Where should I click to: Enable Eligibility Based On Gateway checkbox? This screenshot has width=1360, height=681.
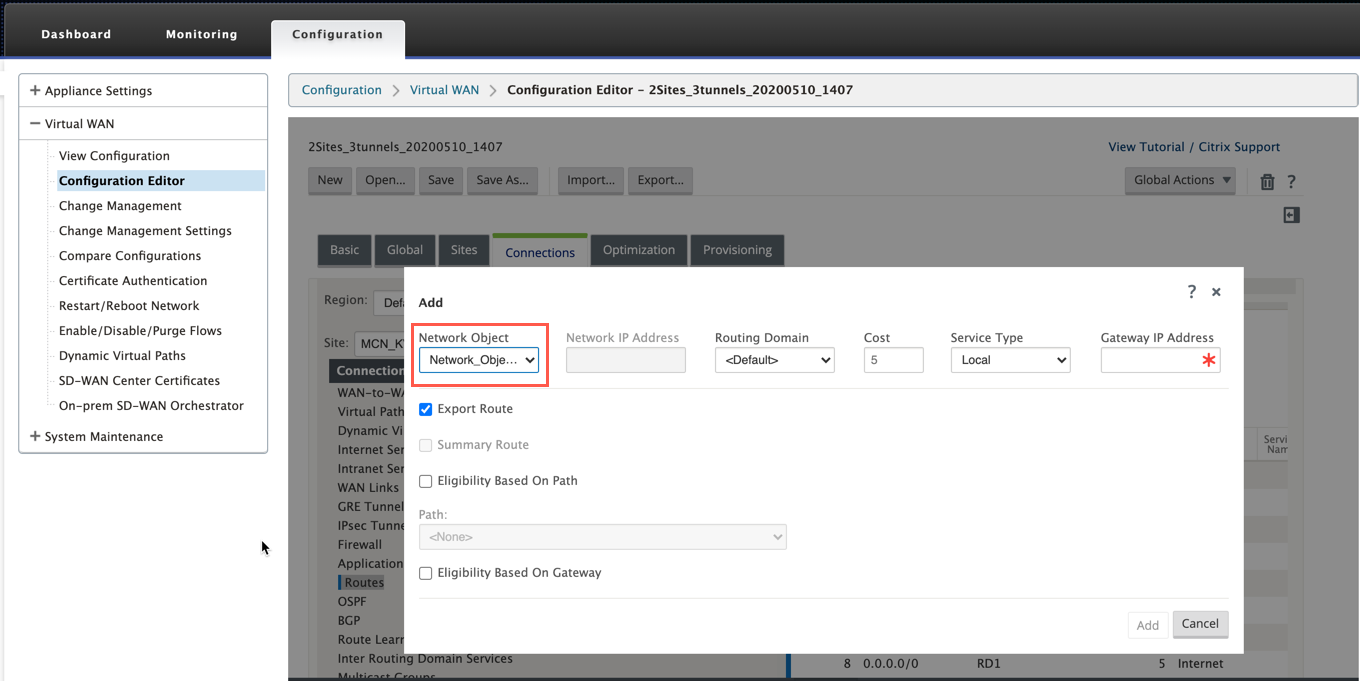click(425, 573)
